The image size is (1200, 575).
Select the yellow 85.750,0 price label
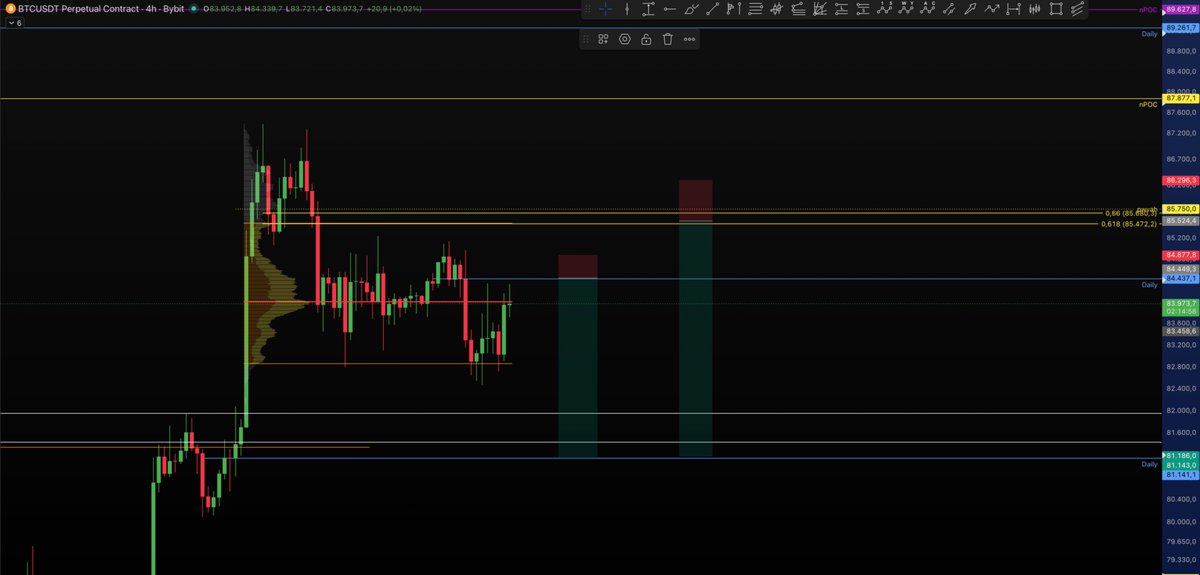[1181, 208]
